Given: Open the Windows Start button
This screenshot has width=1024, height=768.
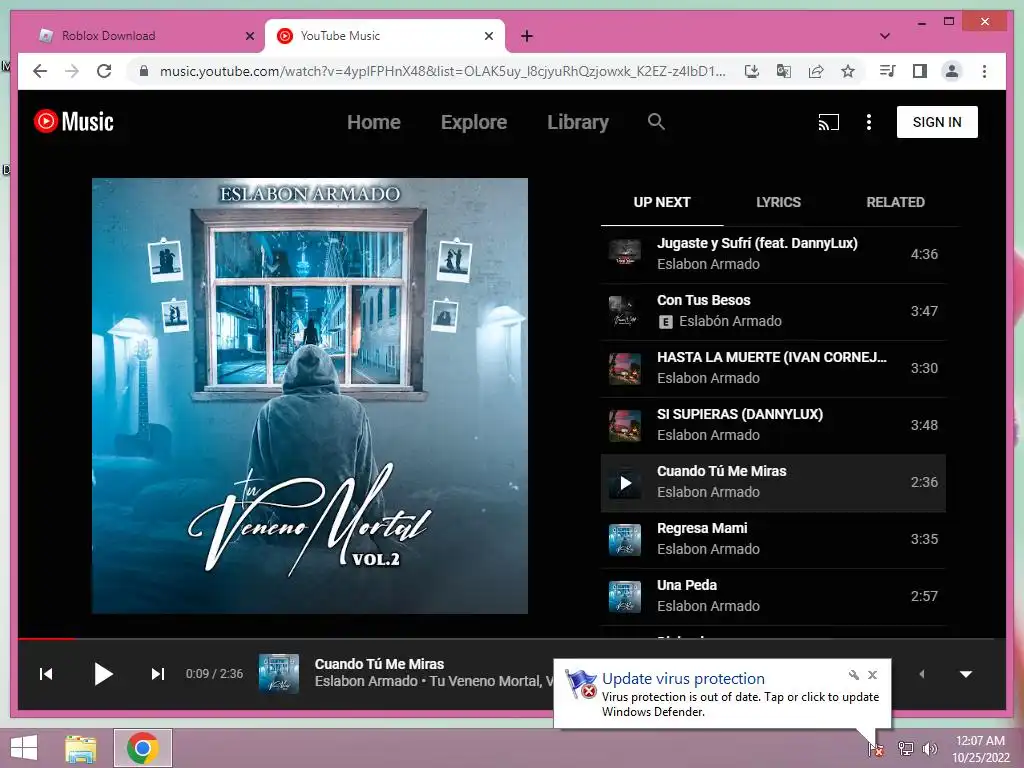Looking at the screenshot, I should coord(24,748).
